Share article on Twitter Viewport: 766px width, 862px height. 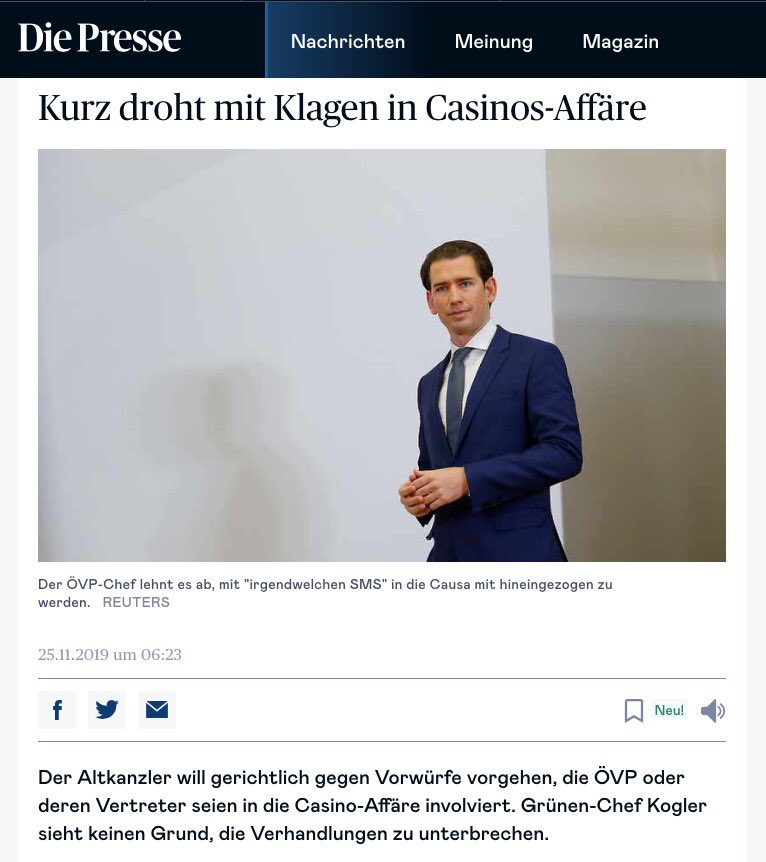(107, 710)
